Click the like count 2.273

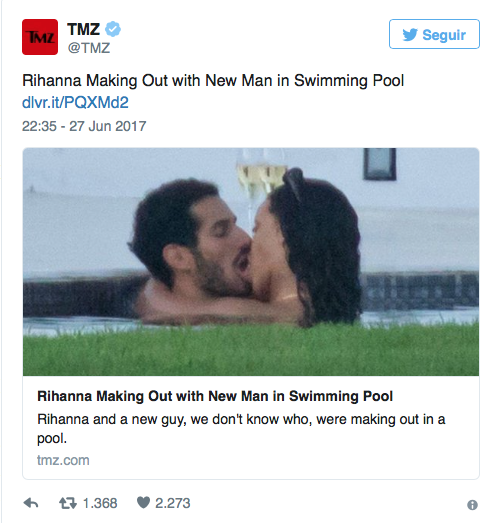173,503
